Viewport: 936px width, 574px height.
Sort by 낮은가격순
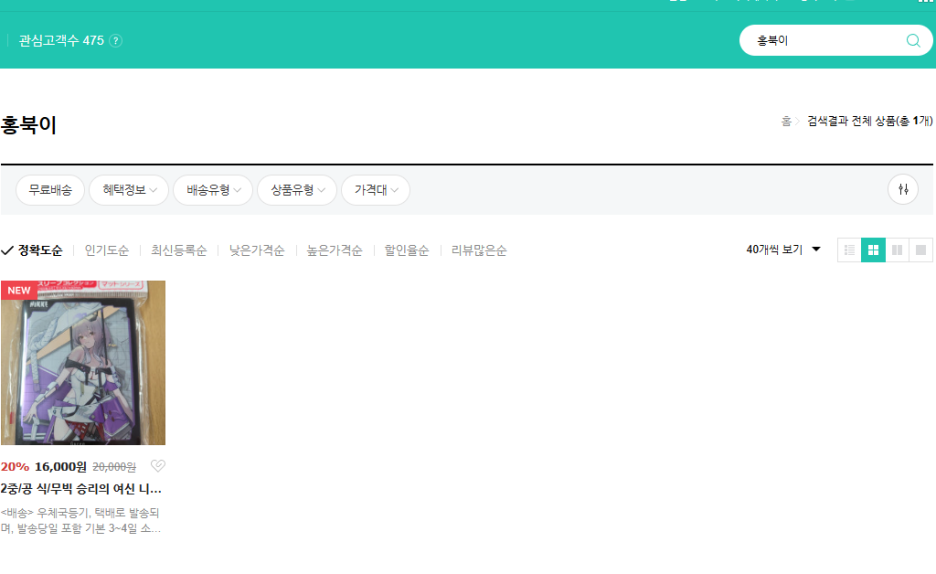[257, 251]
